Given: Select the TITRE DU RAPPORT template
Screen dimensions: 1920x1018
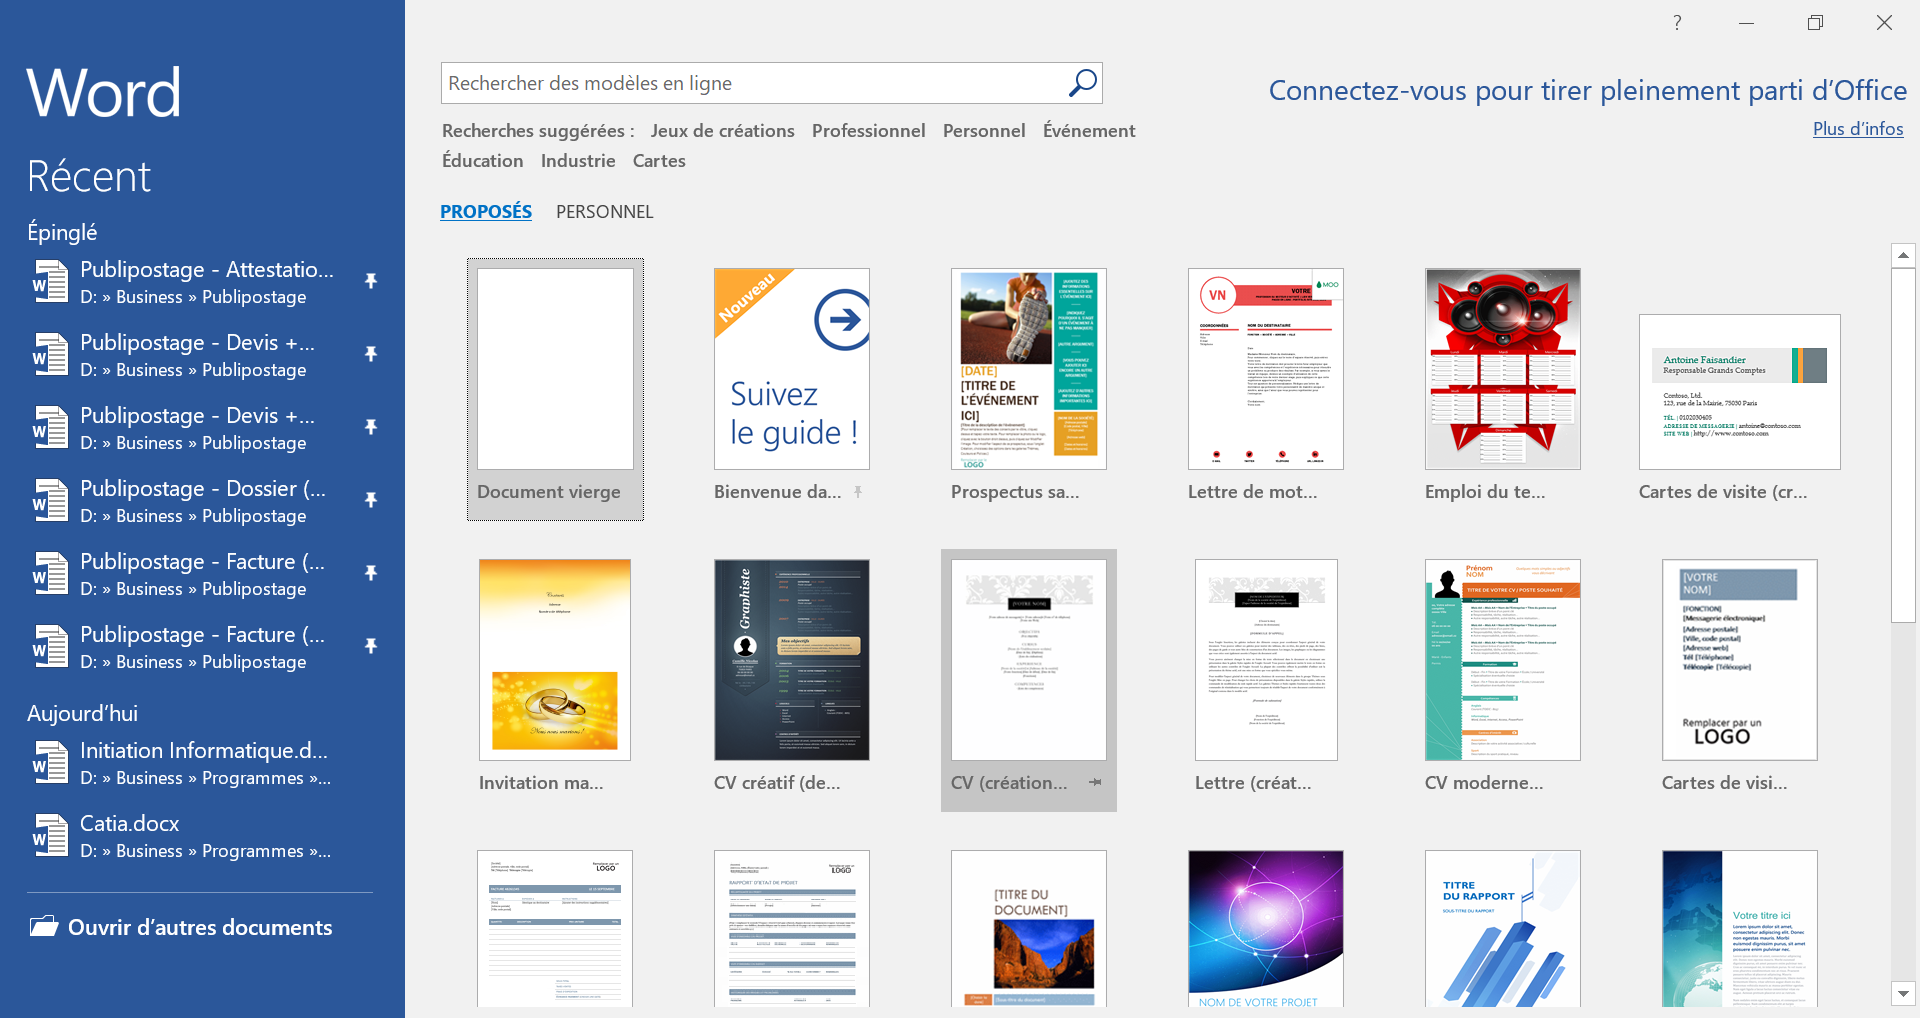Looking at the screenshot, I should (x=1503, y=928).
